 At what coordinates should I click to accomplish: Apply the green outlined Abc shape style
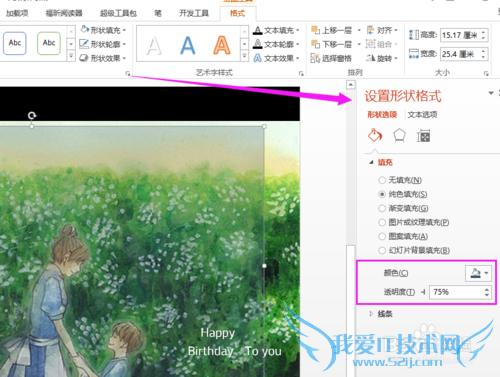49,43
